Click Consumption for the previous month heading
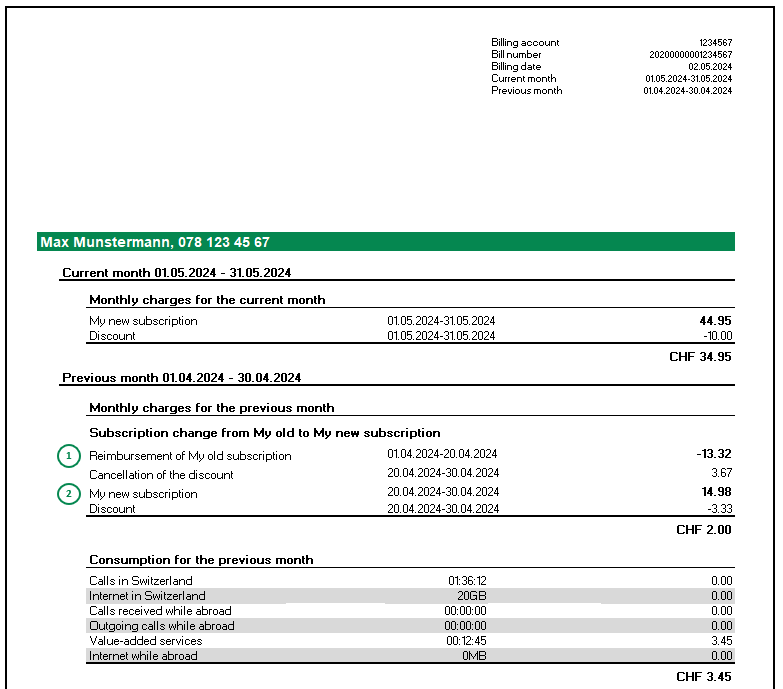This screenshot has height=689, width=783. tap(201, 560)
